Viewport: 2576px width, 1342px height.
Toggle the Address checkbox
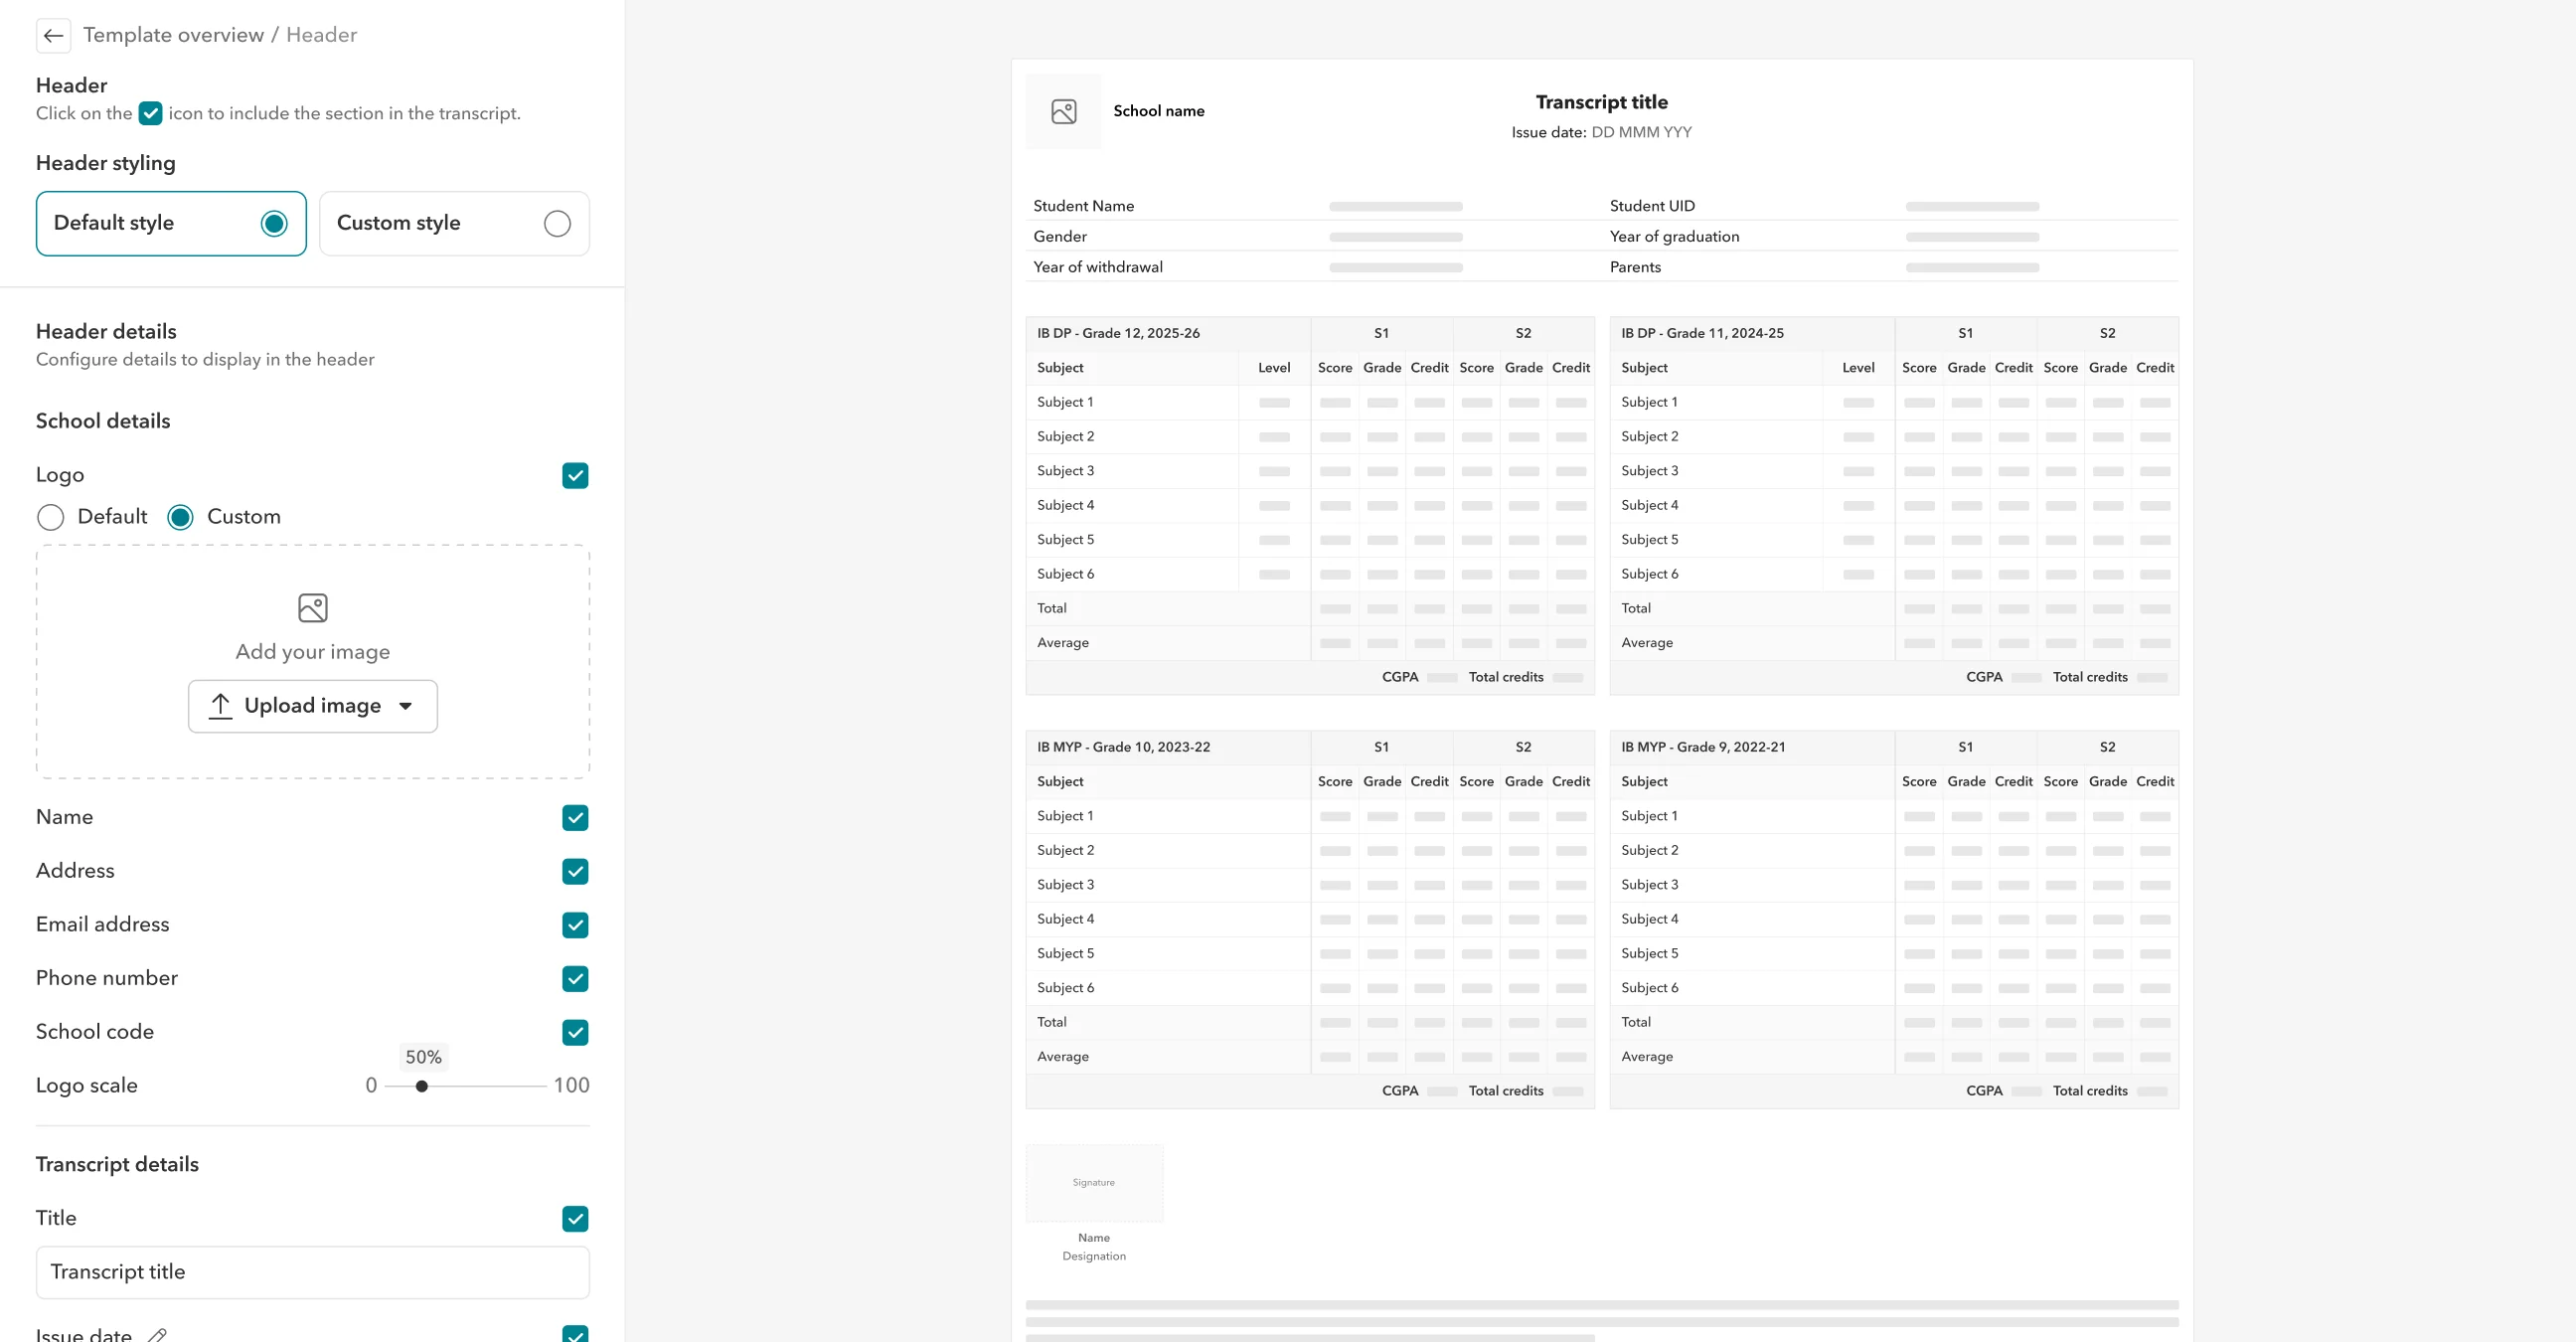pos(575,871)
